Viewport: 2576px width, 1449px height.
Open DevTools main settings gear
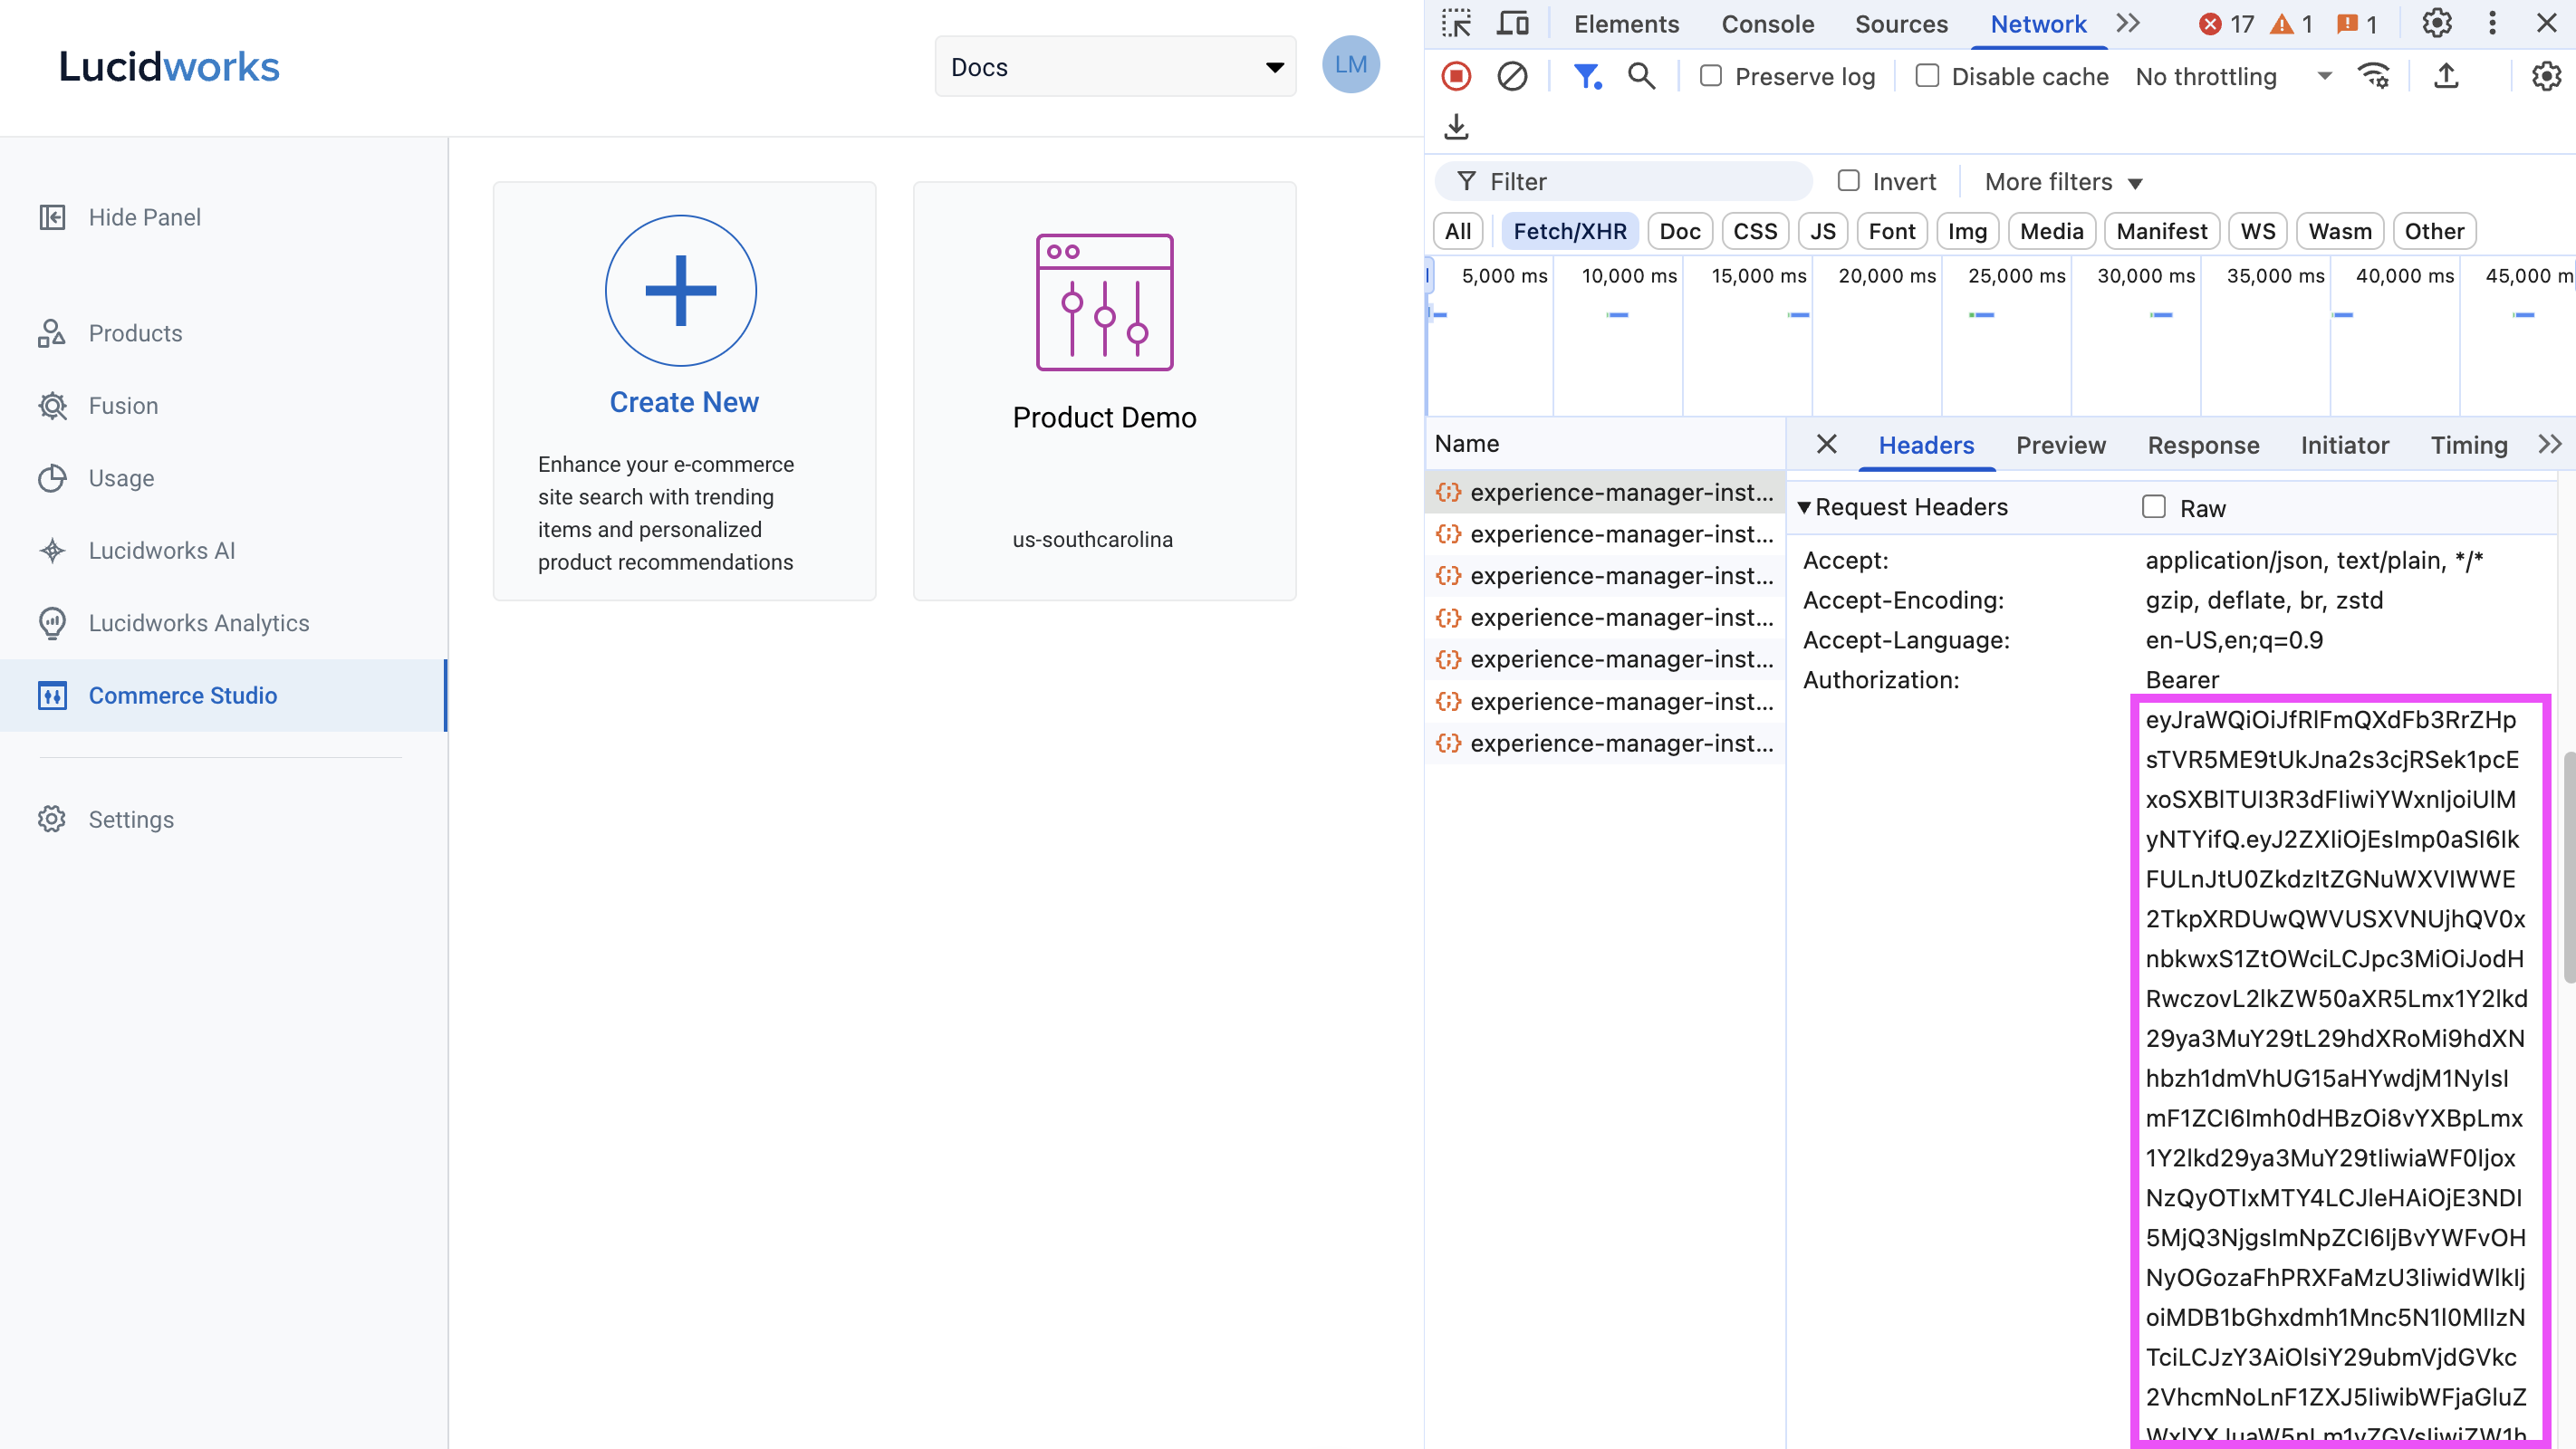coord(2437,24)
